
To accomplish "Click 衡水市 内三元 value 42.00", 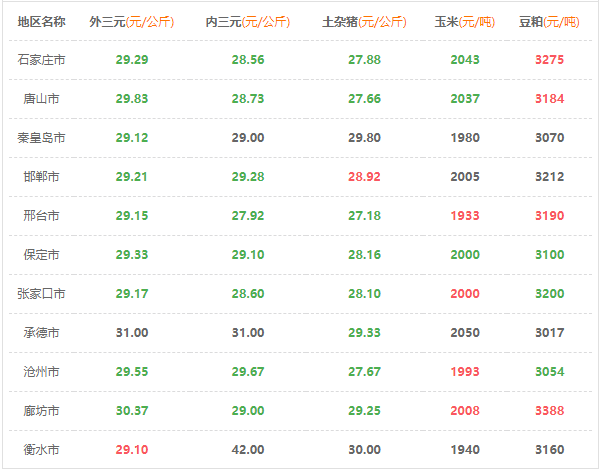I will (x=248, y=449).
